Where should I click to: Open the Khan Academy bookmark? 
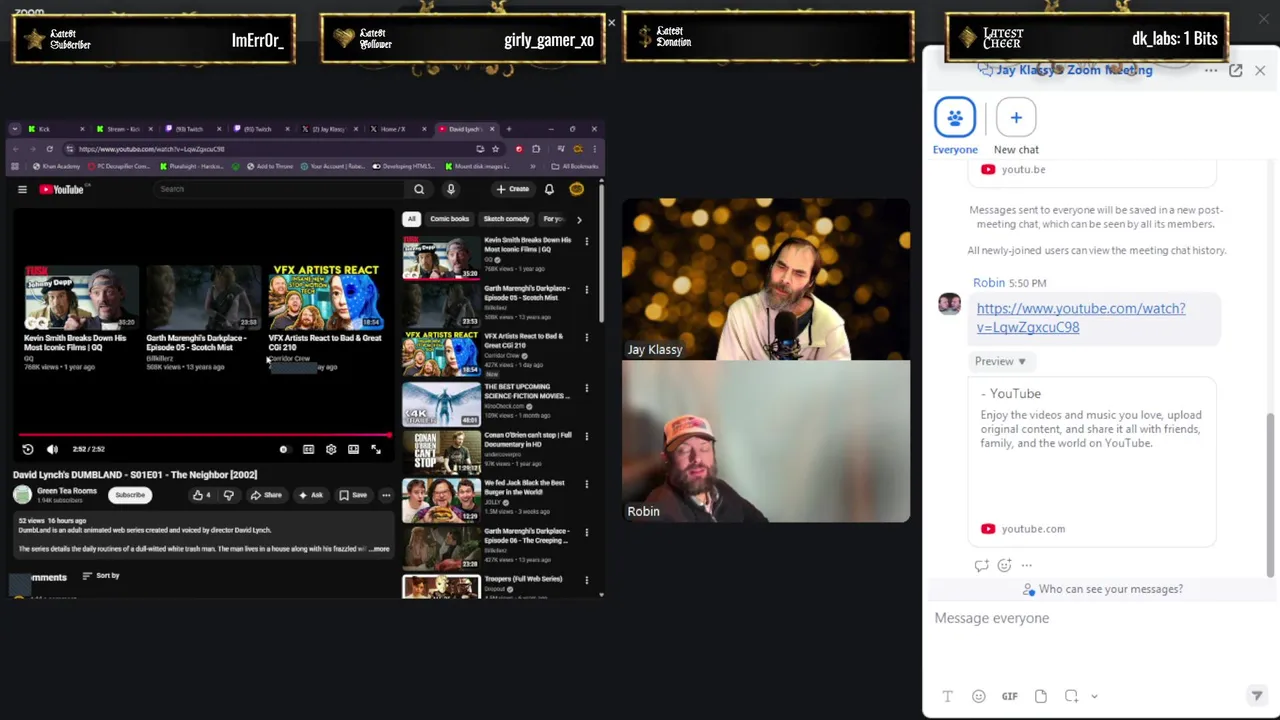click(x=56, y=166)
